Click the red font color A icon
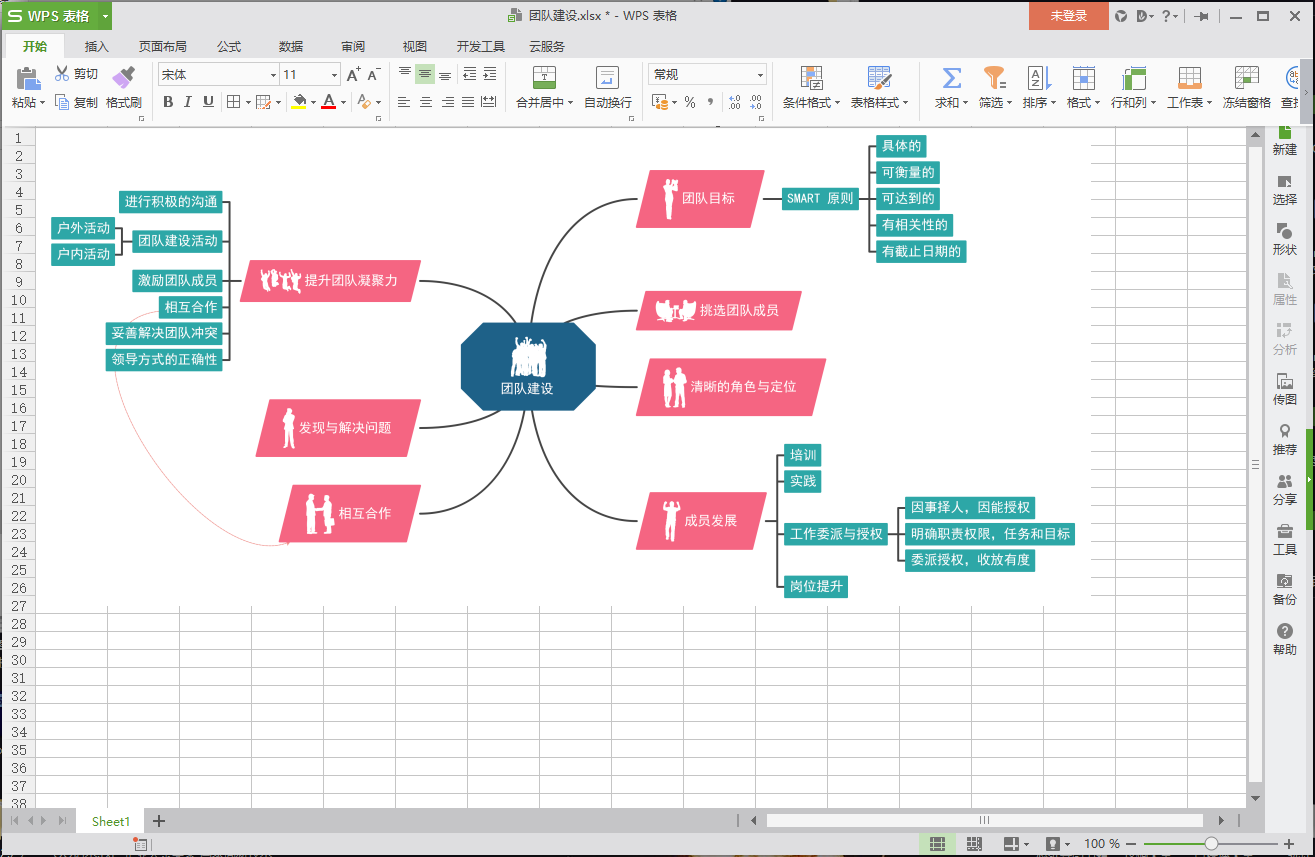 pyautogui.click(x=328, y=102)
